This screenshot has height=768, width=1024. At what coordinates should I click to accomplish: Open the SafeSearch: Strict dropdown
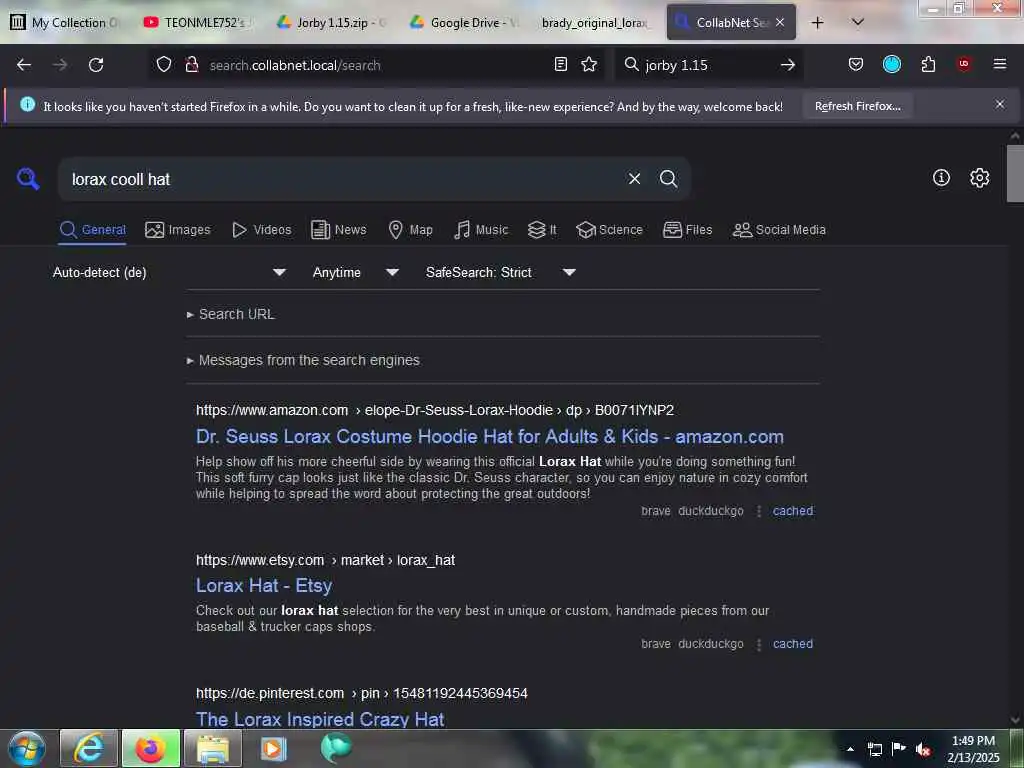coord(500,272)
